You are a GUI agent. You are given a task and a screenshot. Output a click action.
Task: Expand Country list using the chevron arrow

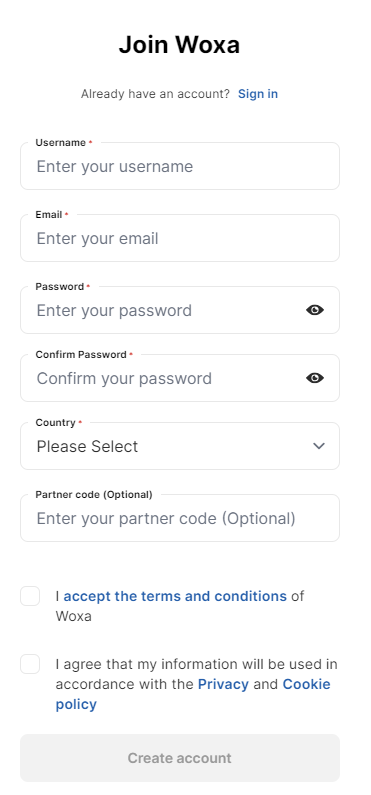[319, 446]
